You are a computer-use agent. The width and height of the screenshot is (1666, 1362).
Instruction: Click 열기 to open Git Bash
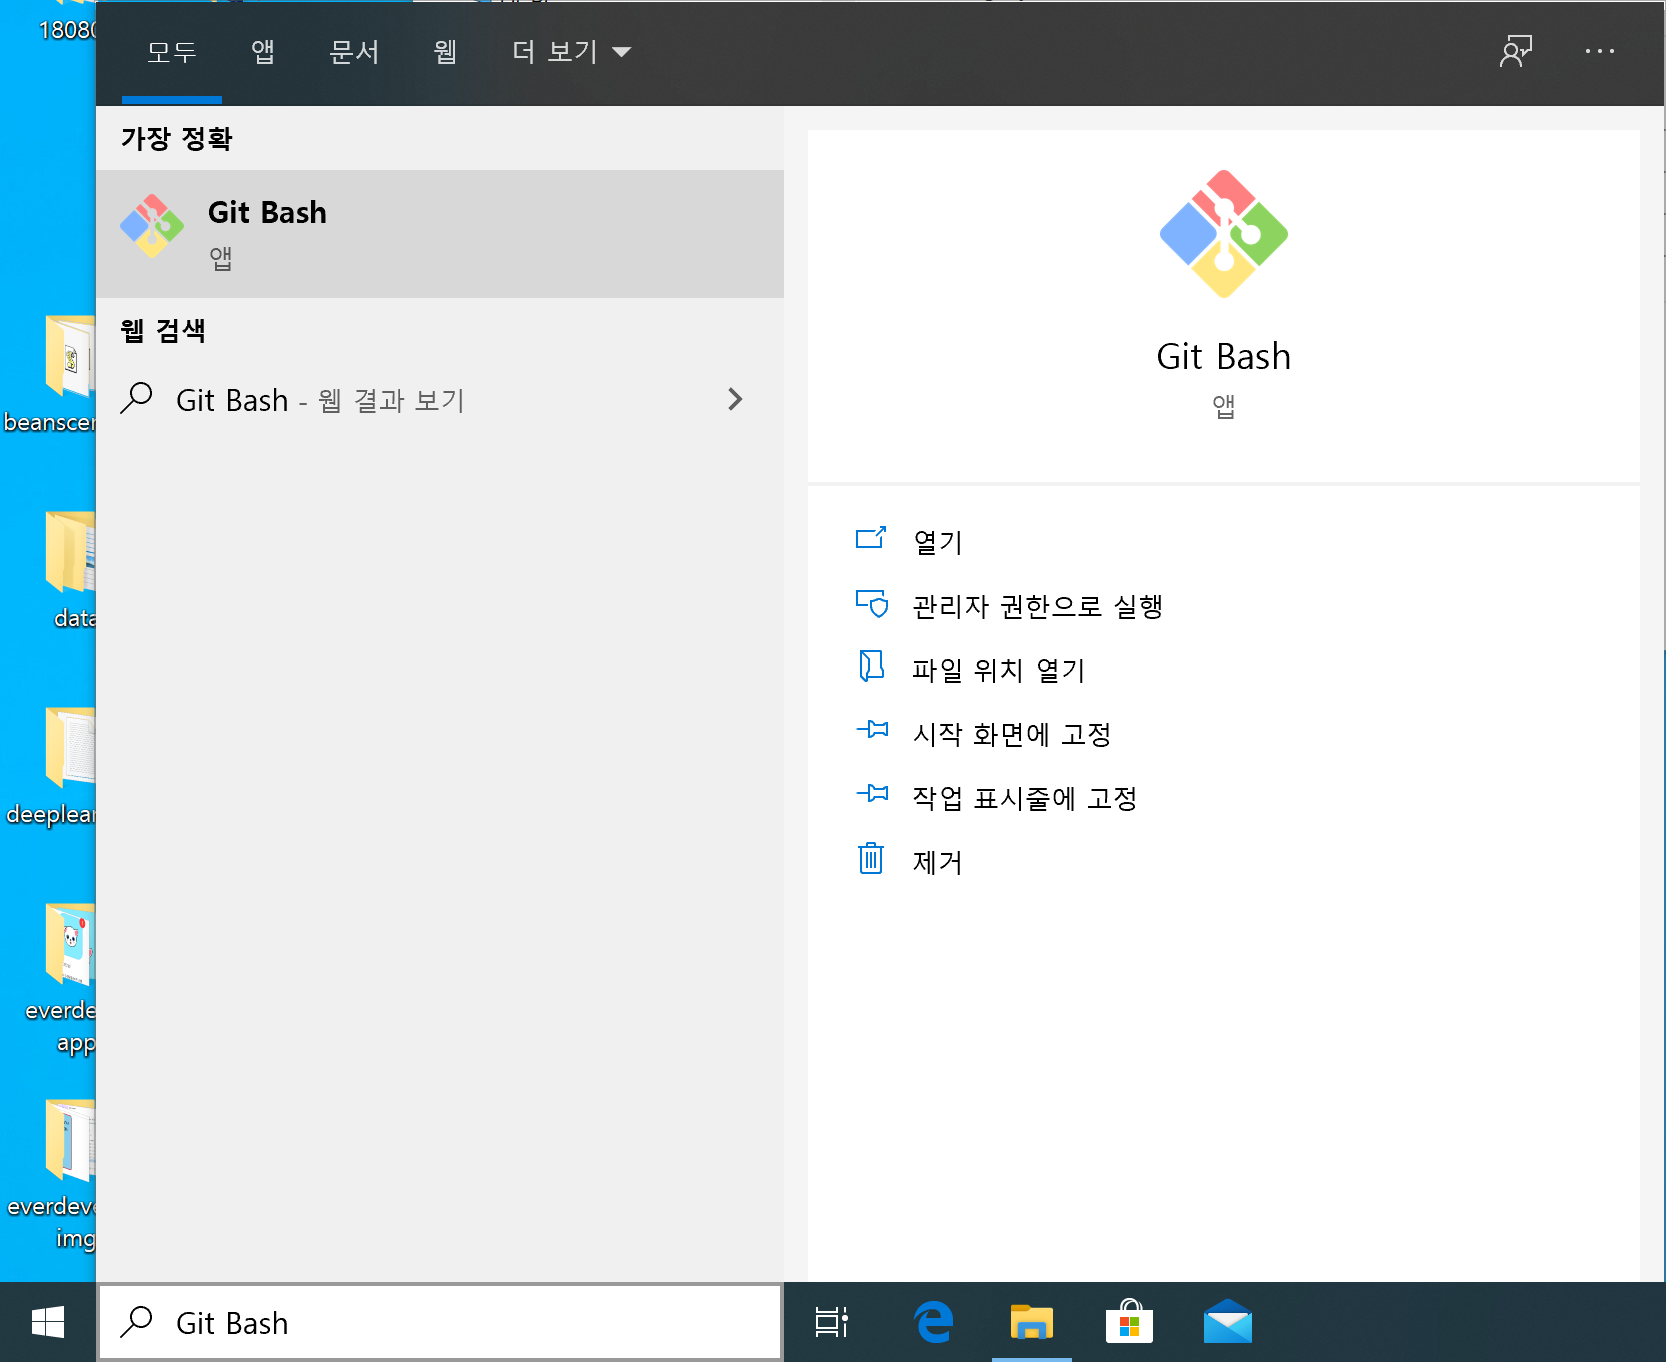[938, 541]
